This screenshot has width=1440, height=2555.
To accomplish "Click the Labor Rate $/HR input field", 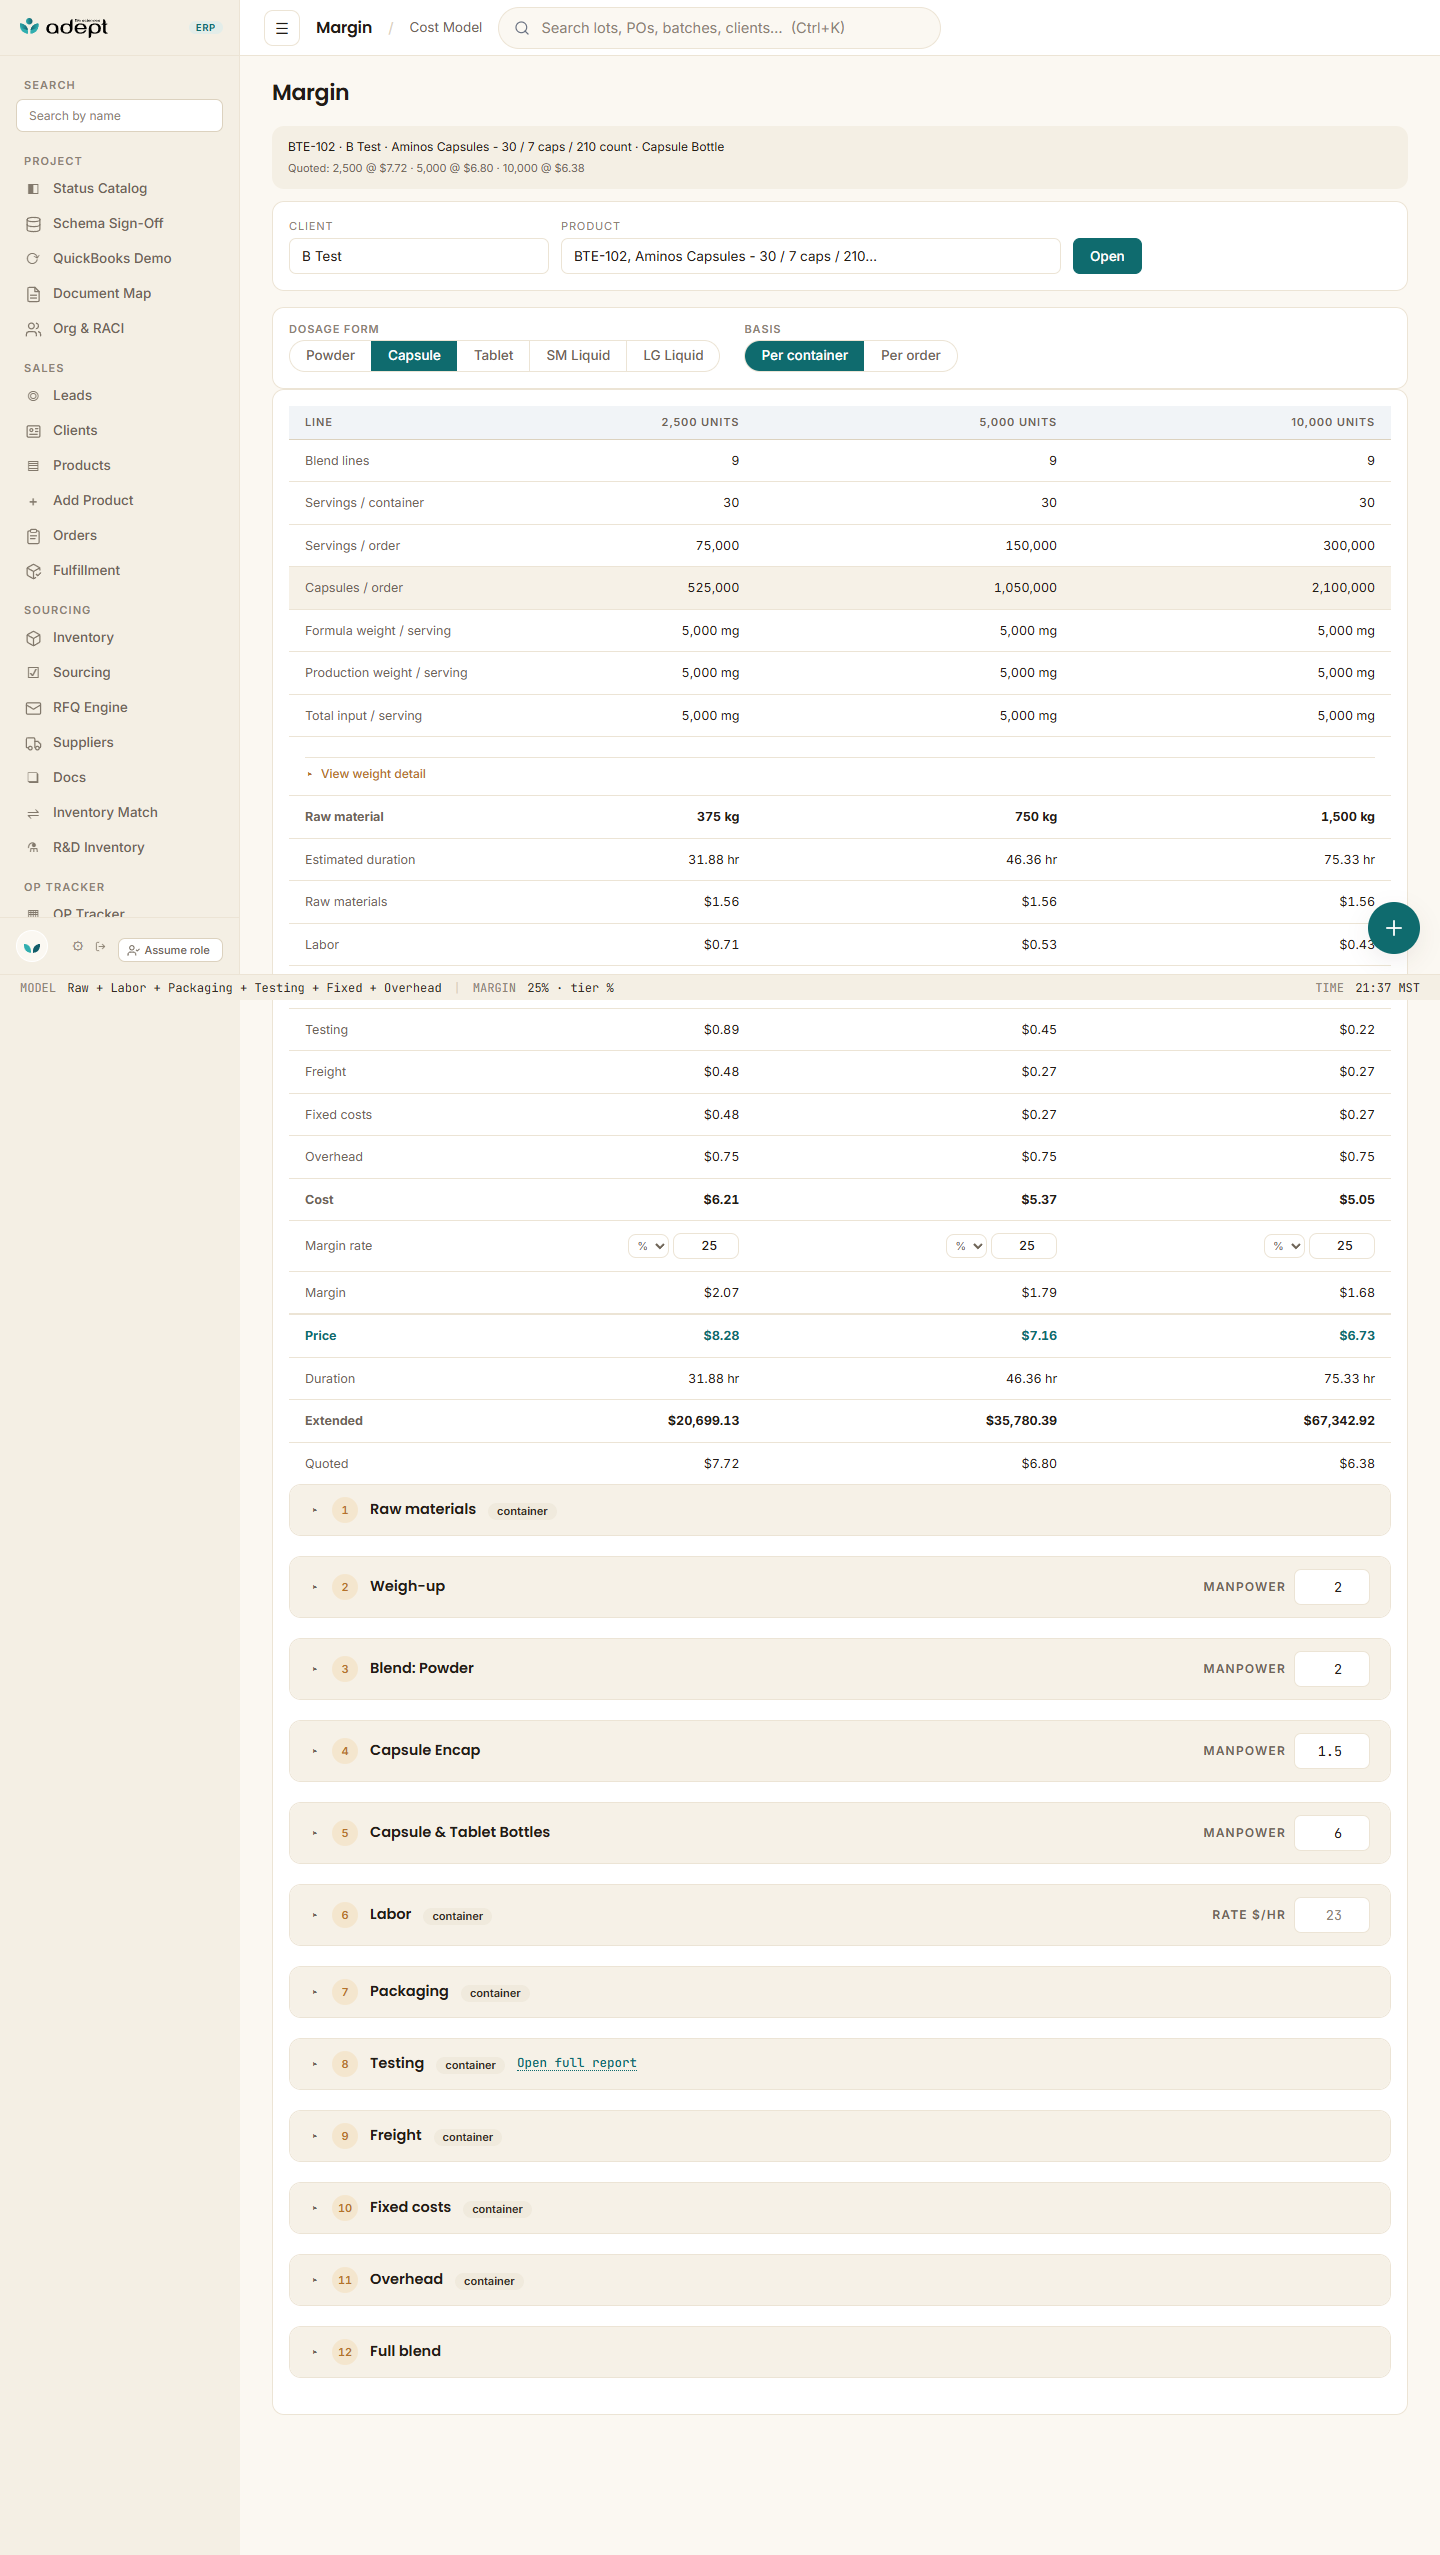I will (1332, 1915).
